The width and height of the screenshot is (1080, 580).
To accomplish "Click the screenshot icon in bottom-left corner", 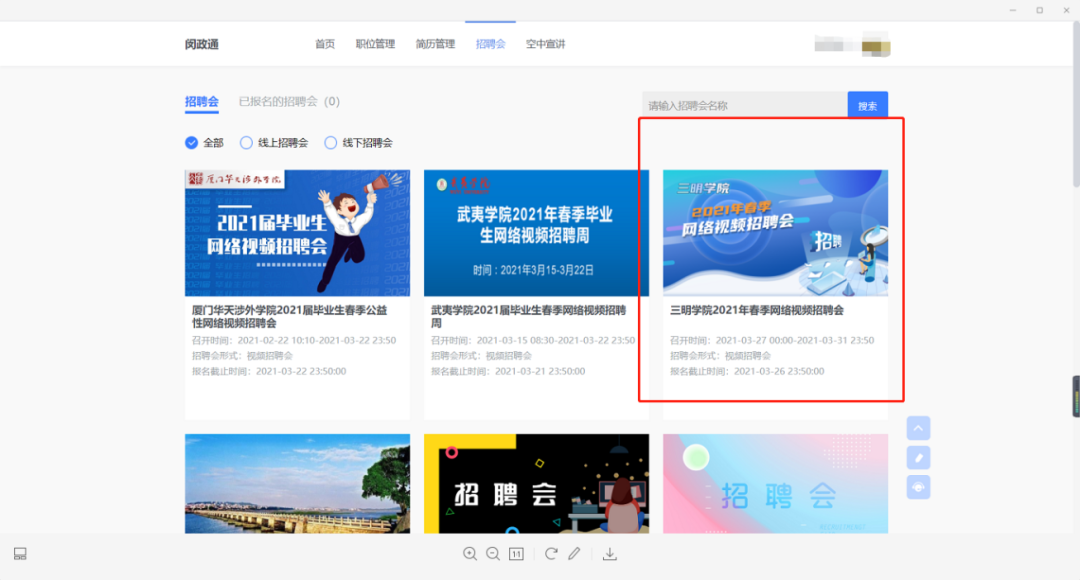I will [x=19, y=553].
